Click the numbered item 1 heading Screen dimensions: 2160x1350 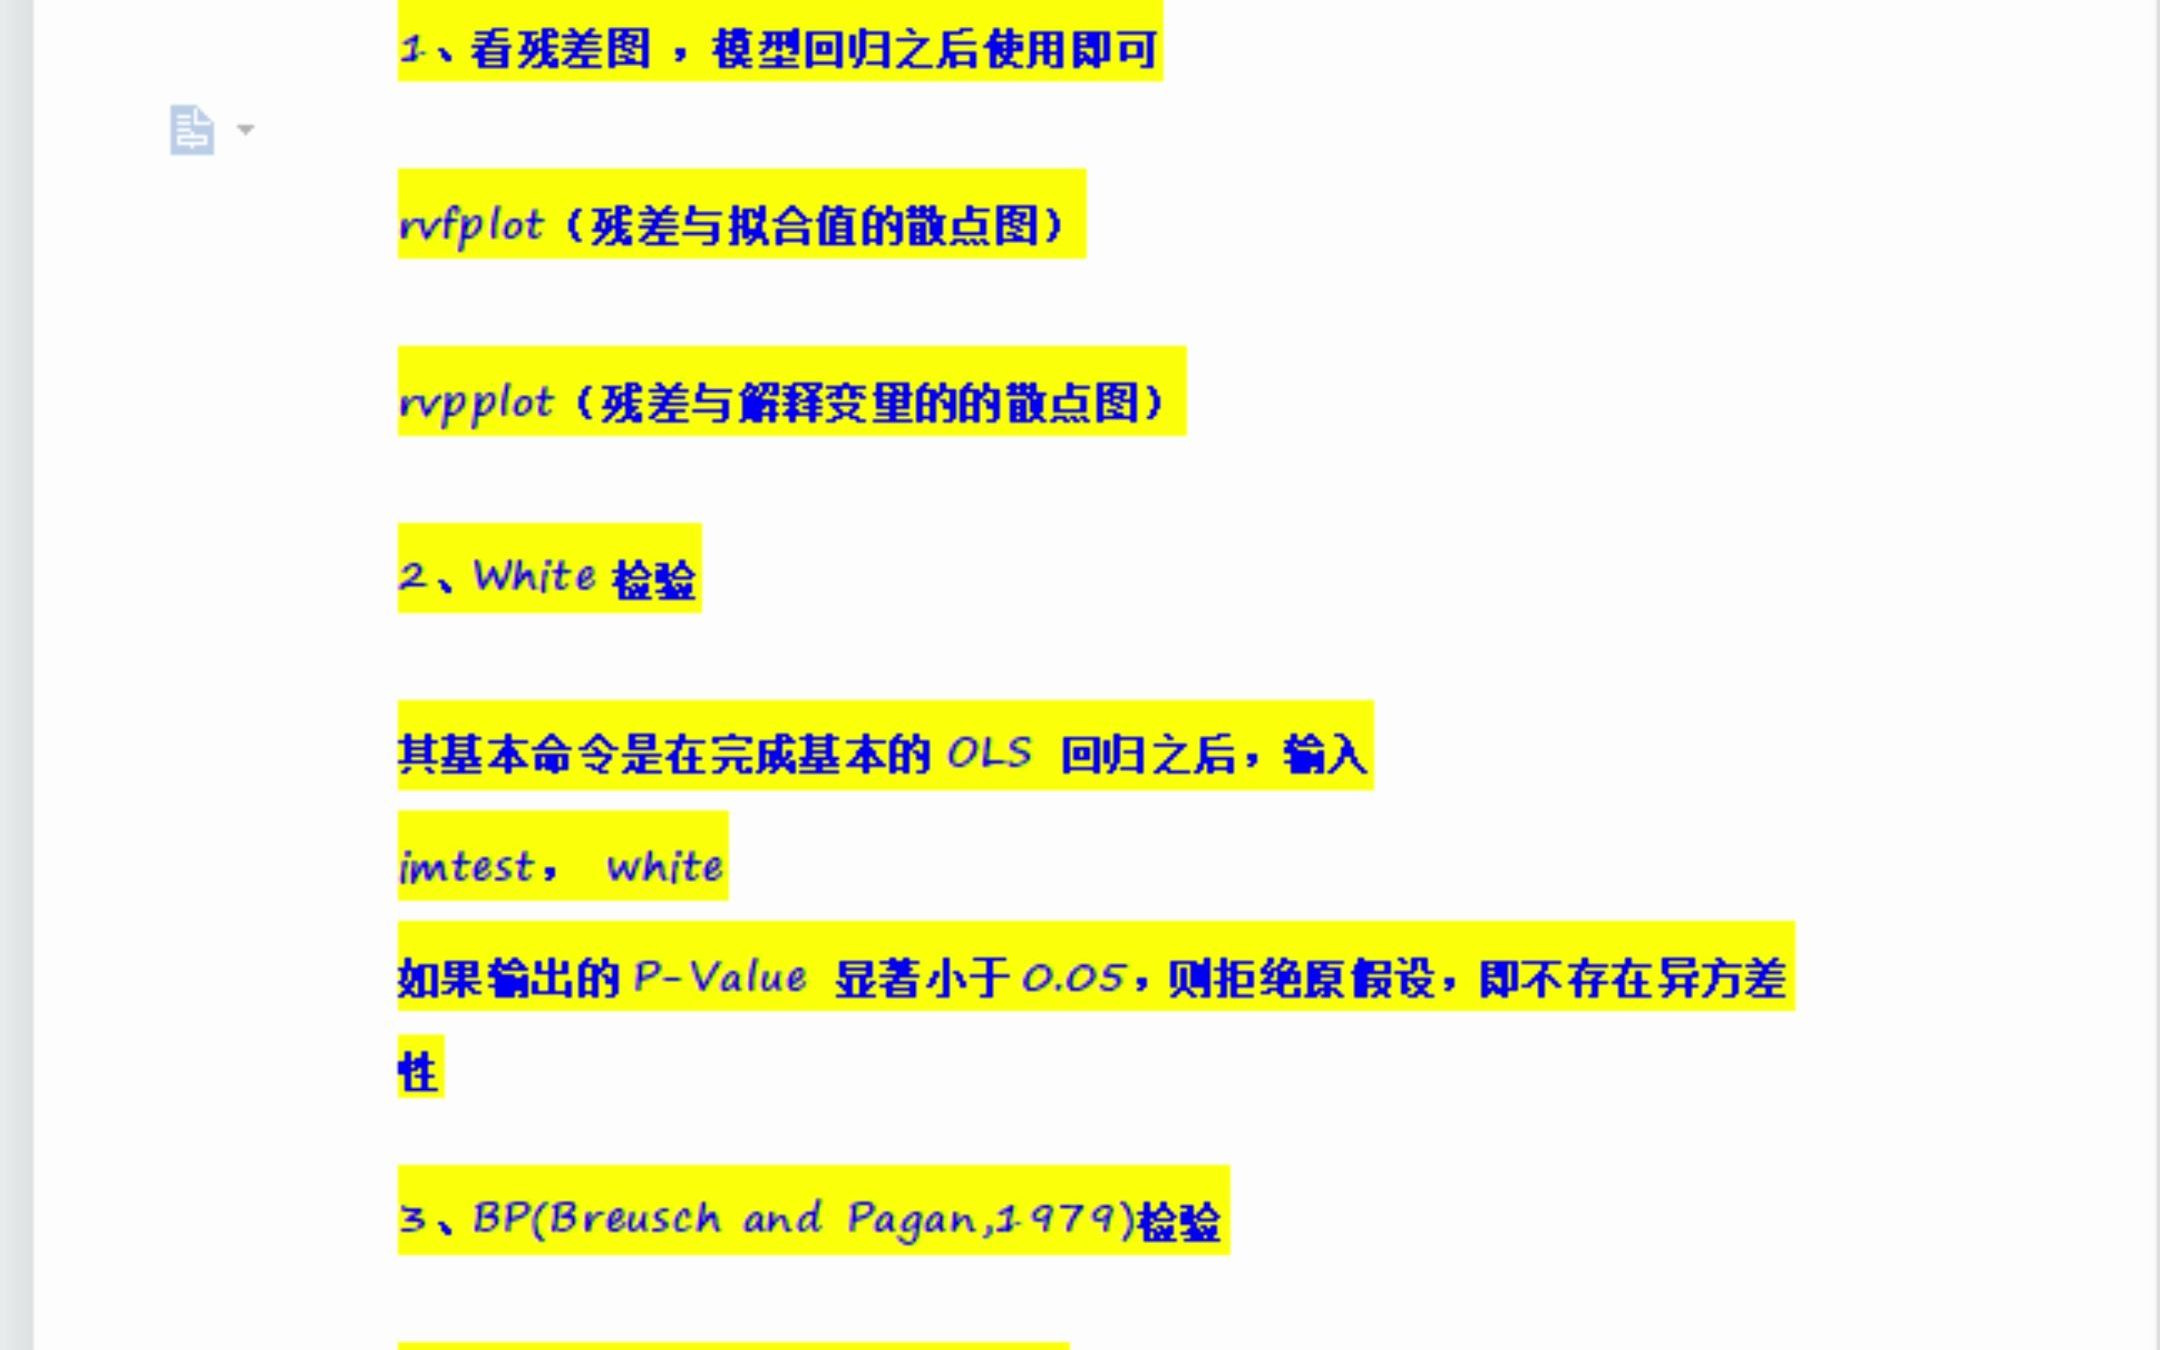click(778, 47)
